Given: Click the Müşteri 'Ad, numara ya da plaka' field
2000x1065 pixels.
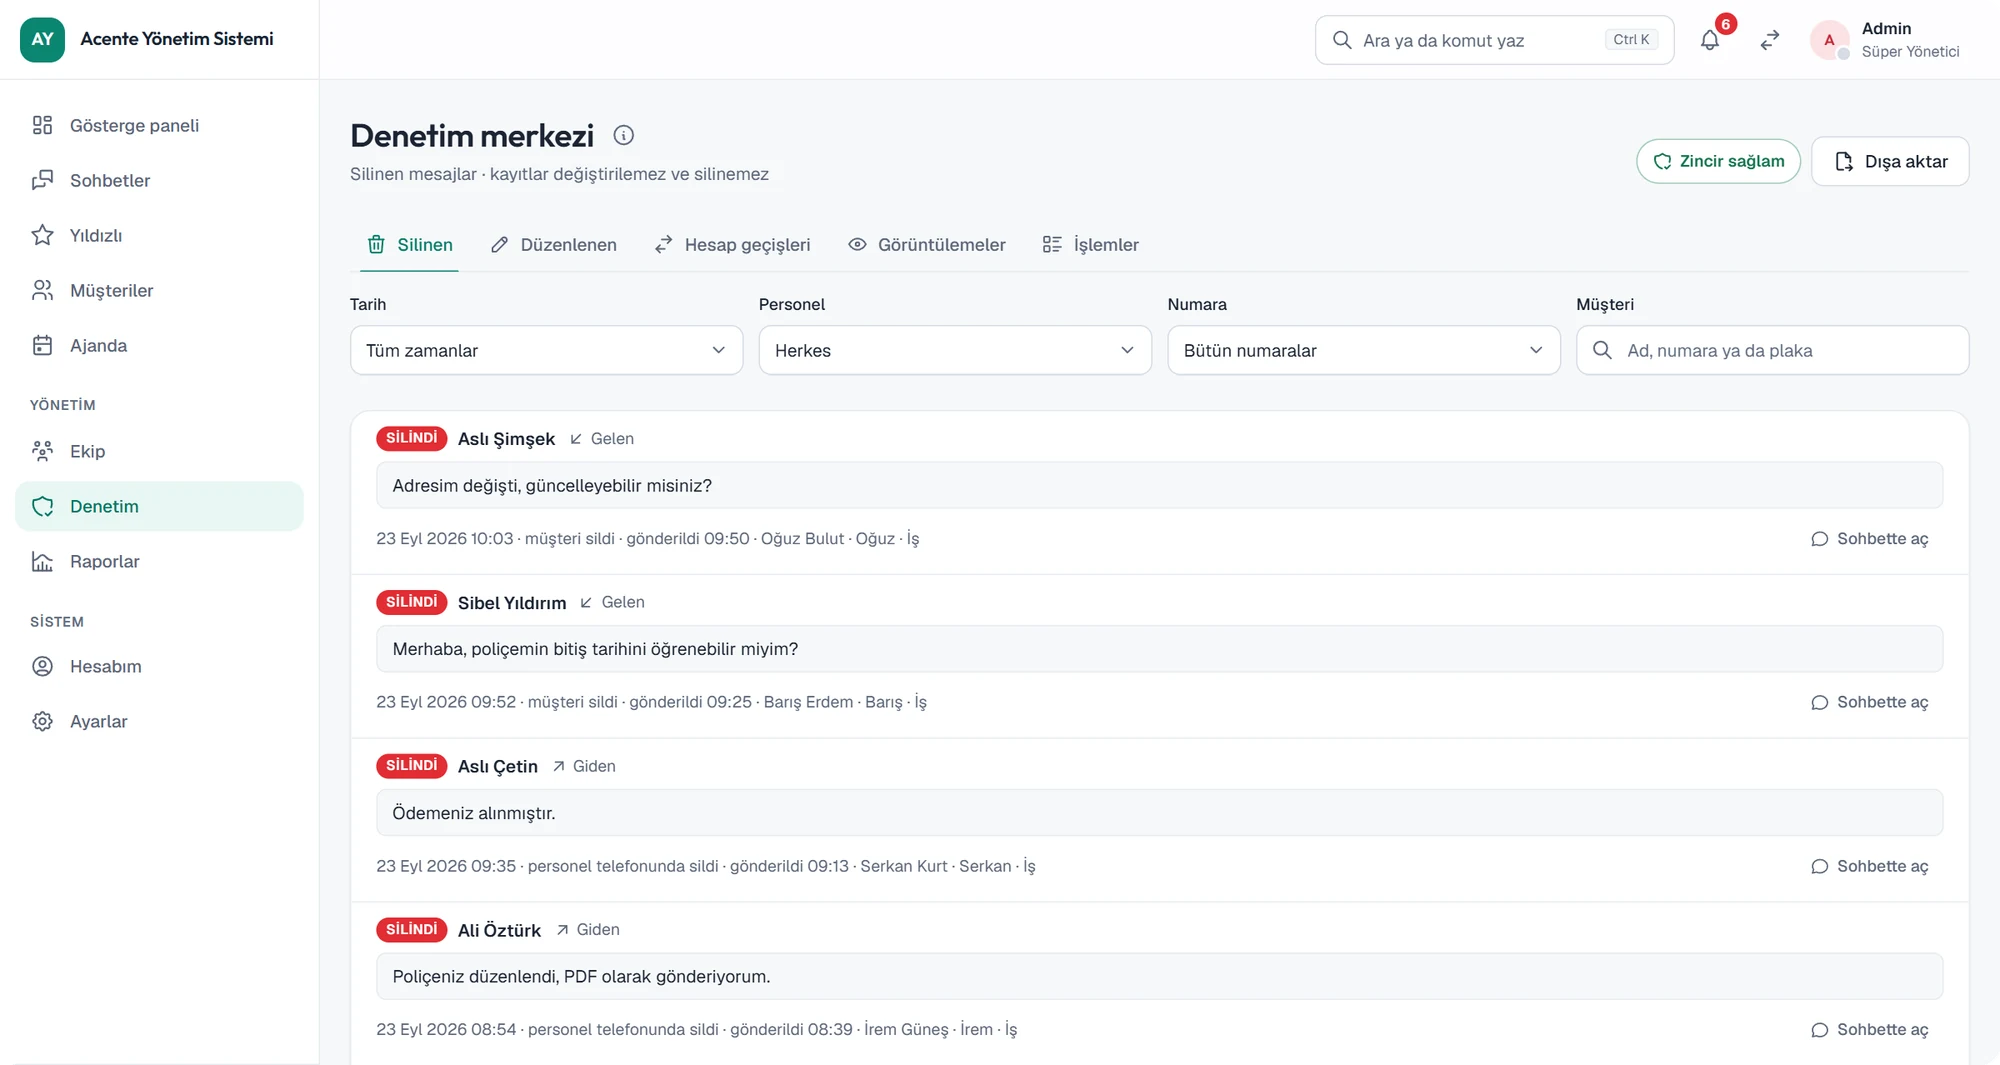Looking at the screenshot, I should (1773, 350).
